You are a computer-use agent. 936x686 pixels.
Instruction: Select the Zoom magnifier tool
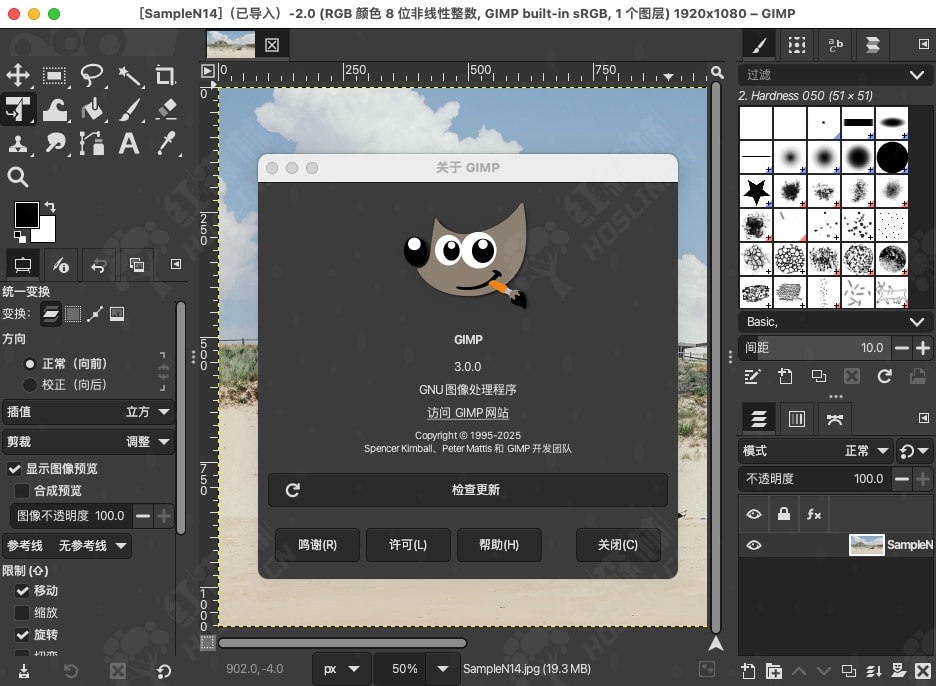pos(18,177)
